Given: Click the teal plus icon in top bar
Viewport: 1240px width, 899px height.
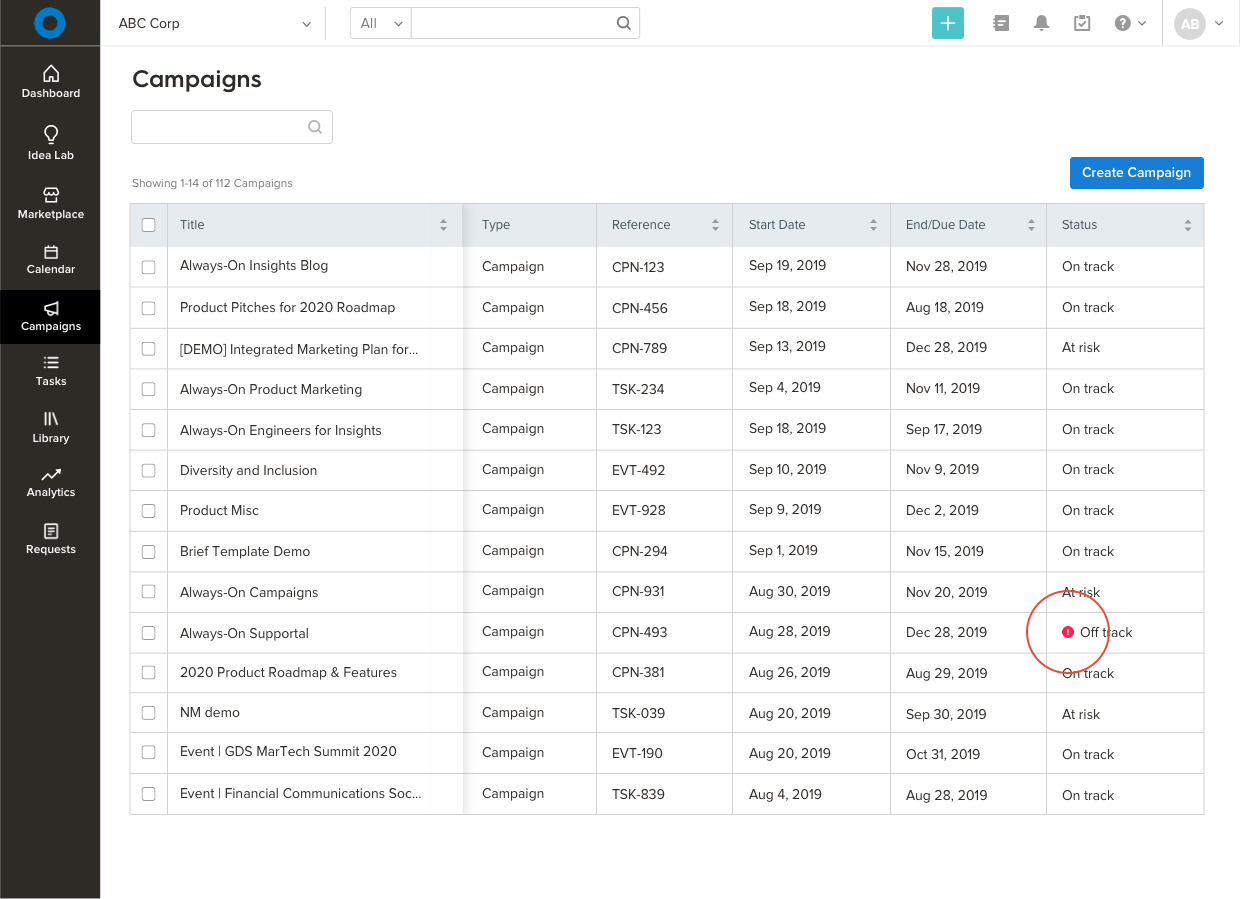Looking at the screenshot, I should (x=947, y=23).
